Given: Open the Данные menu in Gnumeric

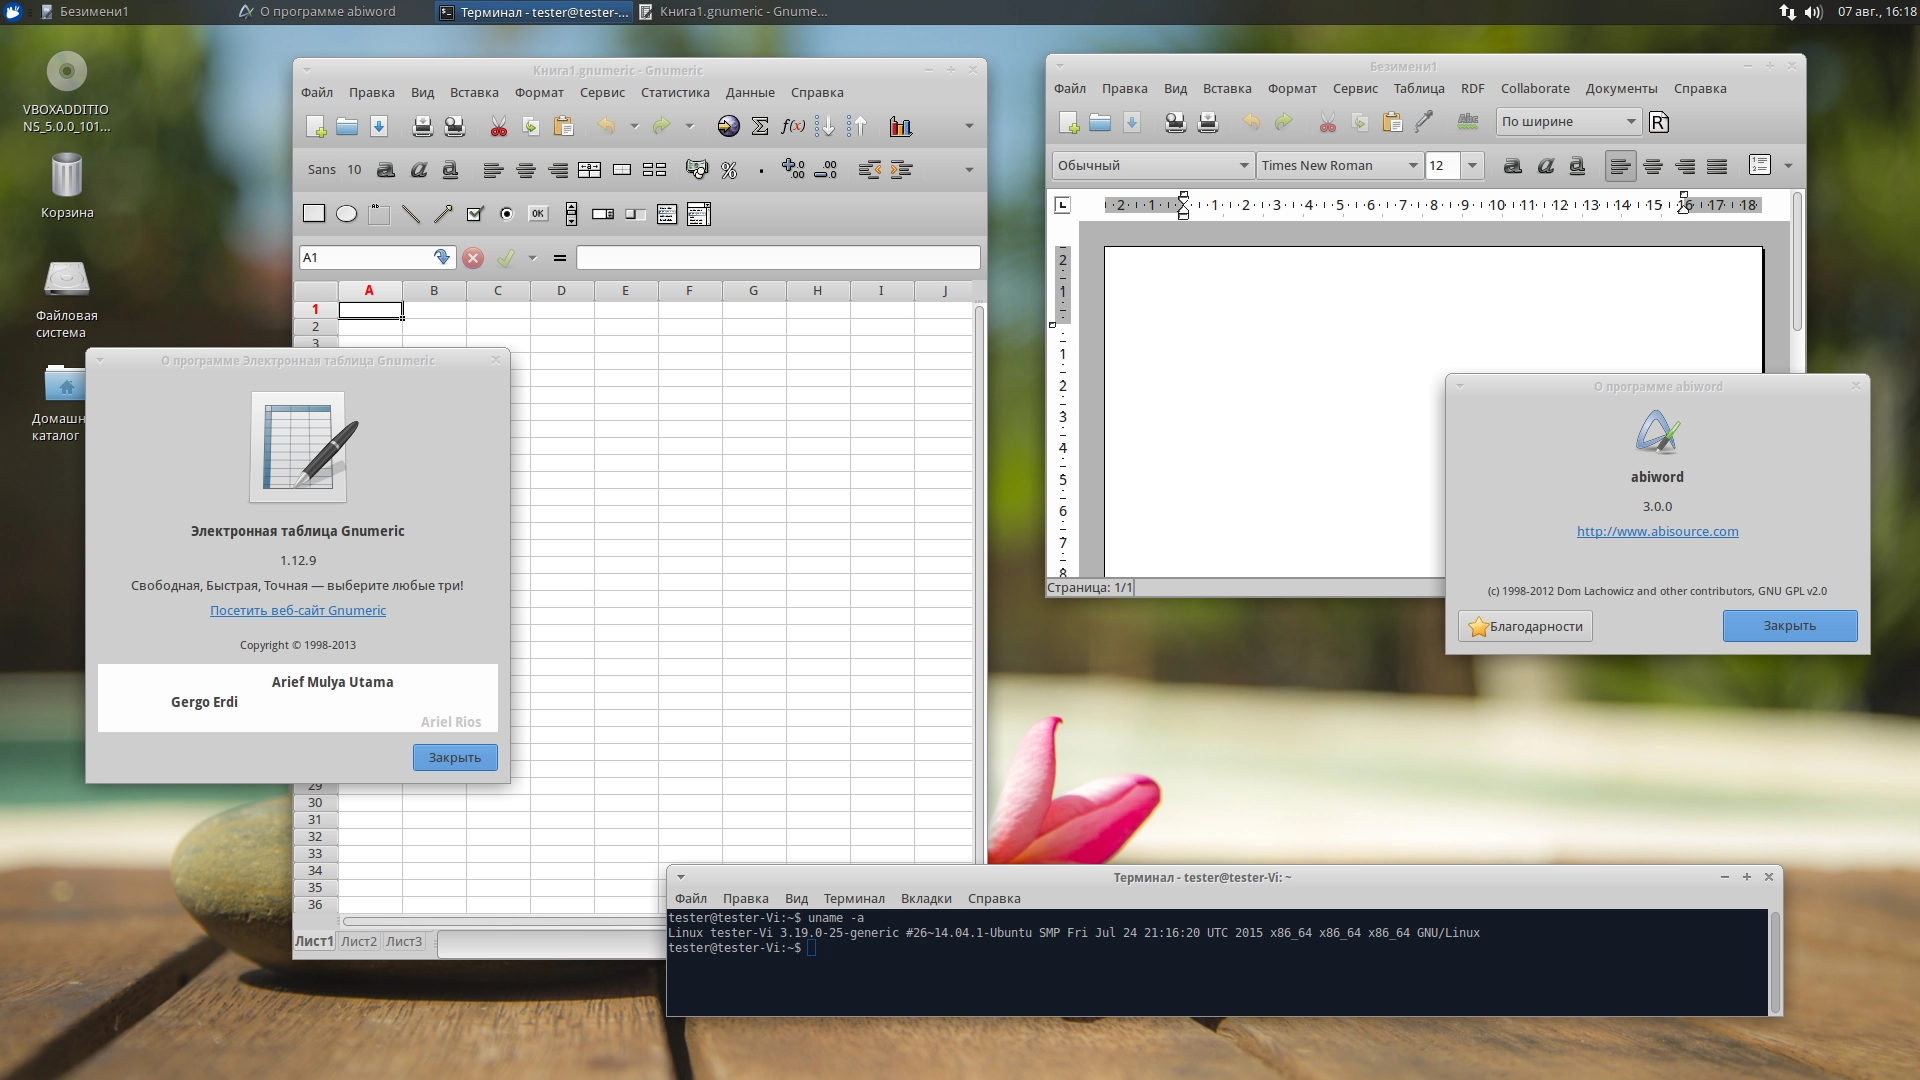Looking at the screenshot, I should (x=750, y=93).
